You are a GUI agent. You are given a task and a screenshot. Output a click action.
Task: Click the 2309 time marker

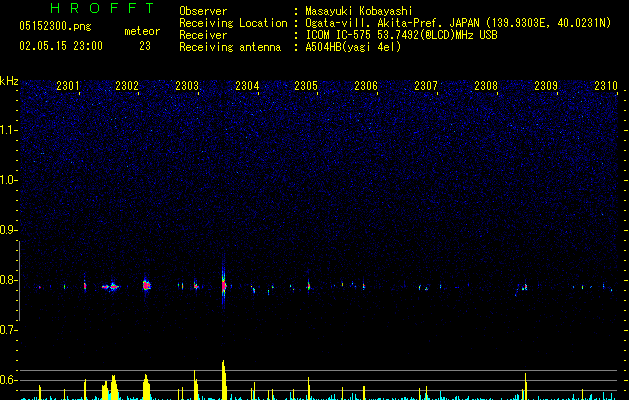[546, 86]
